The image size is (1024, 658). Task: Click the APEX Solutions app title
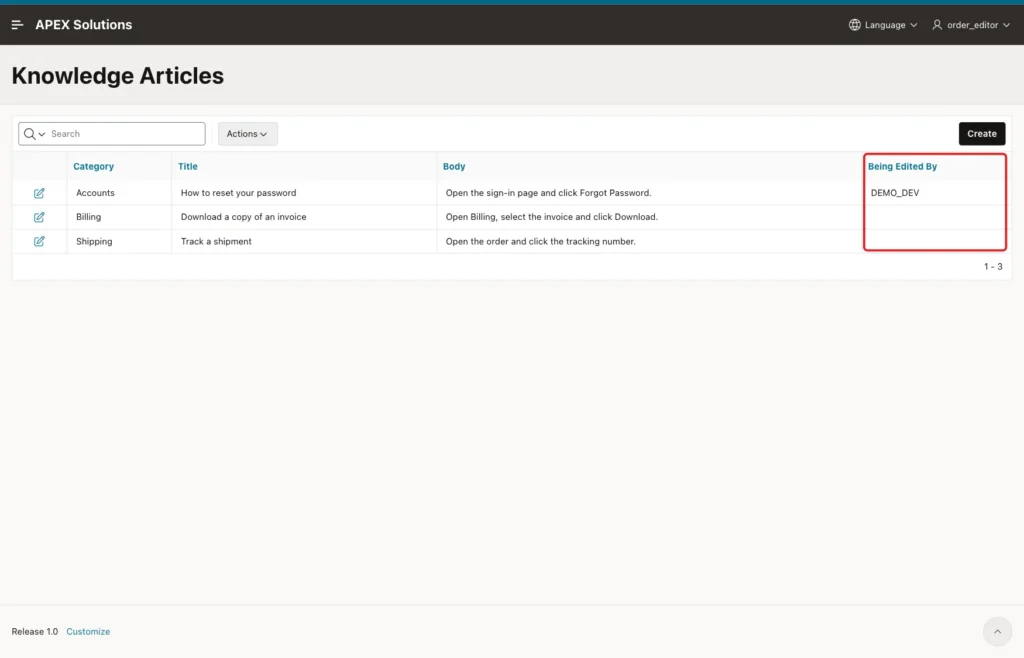(x=84, y=25)
